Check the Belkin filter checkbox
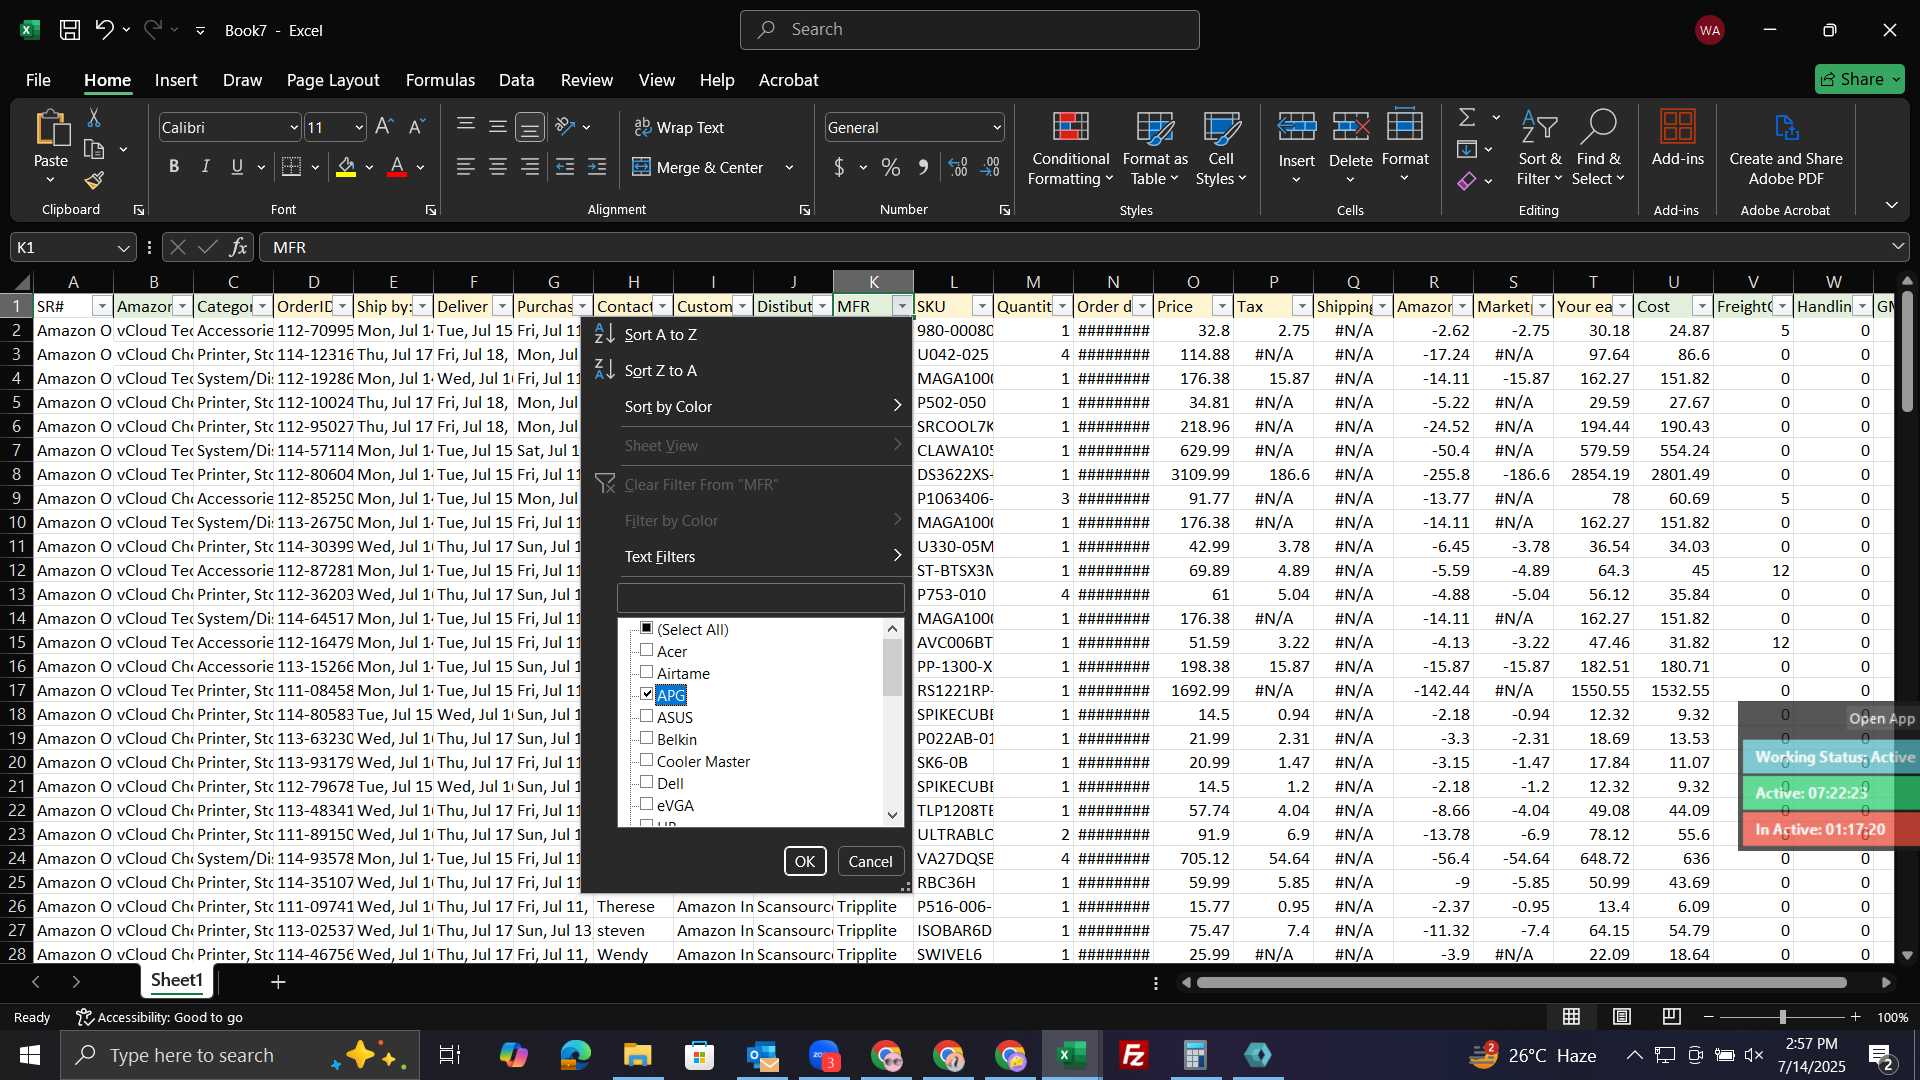The height and width of the screenshot is (1080, 1920). tap(647, 738)
